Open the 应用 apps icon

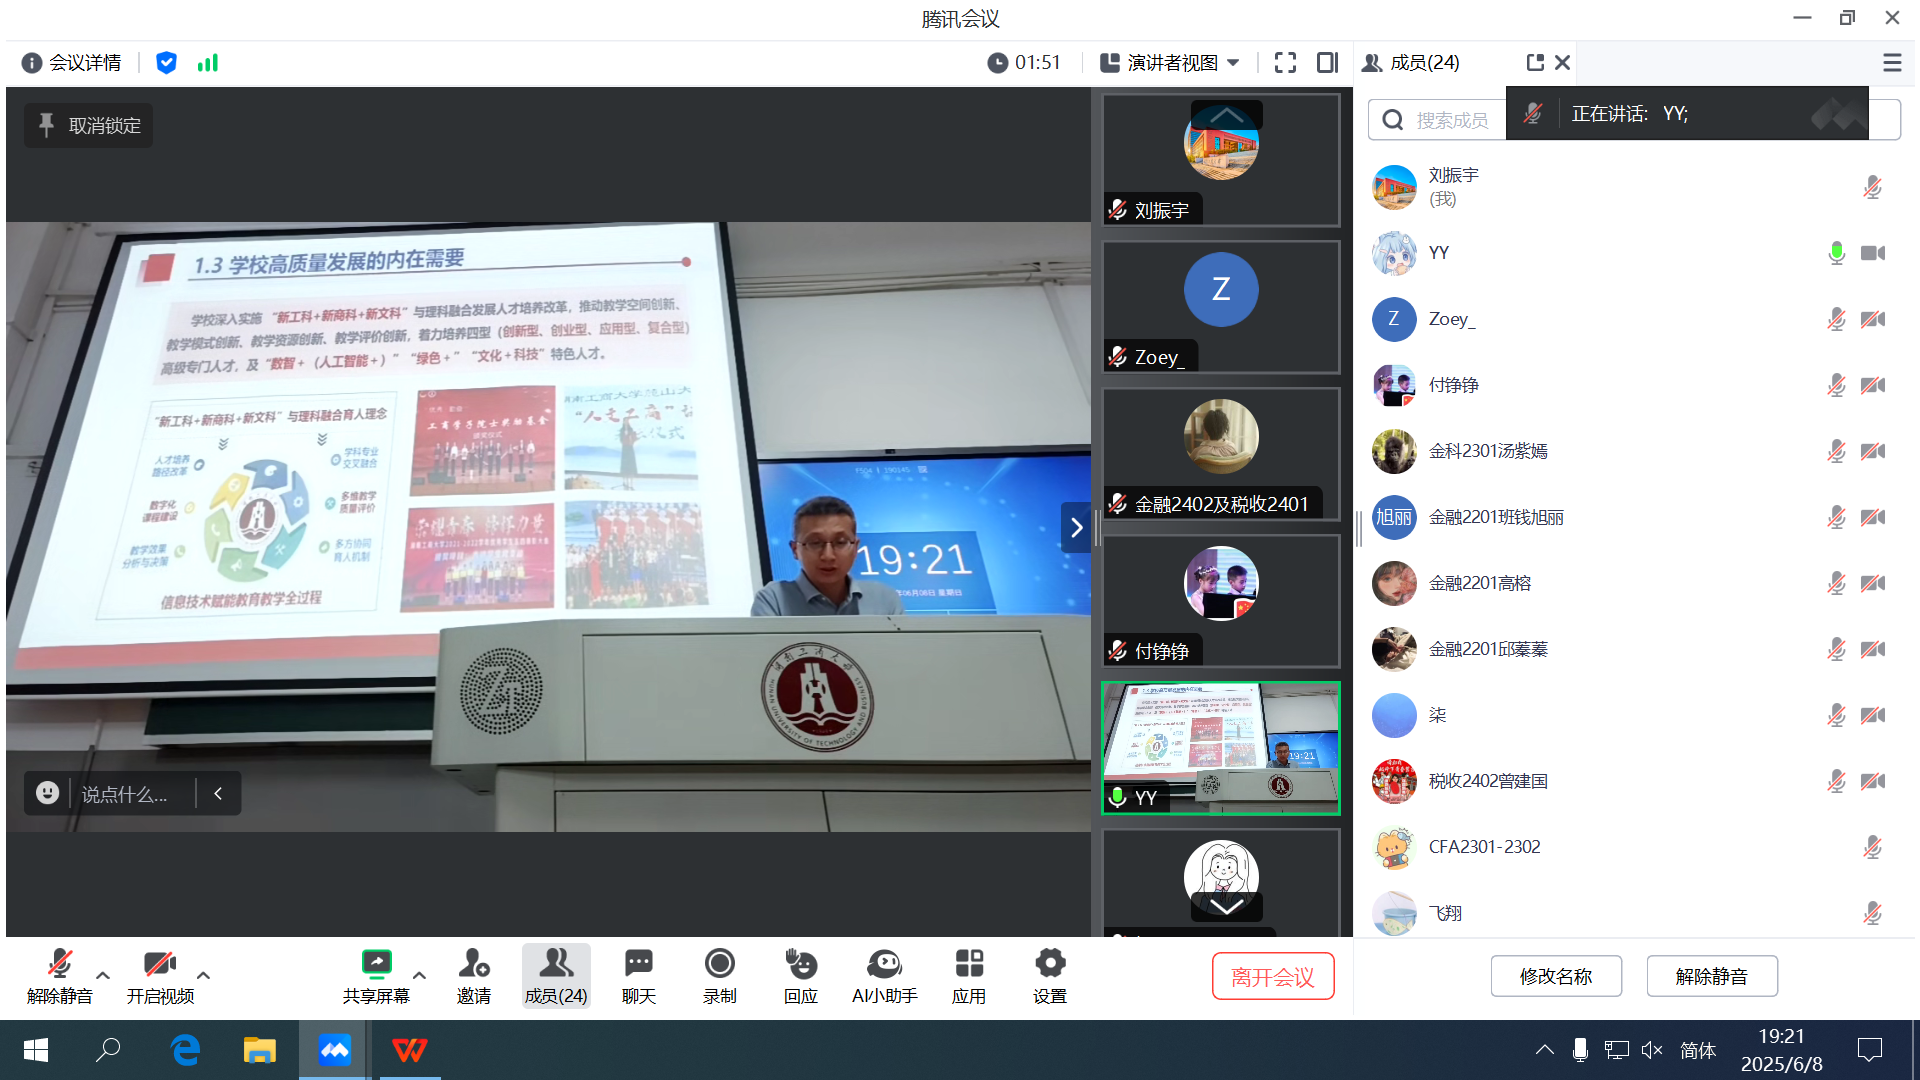(x=968, y=965)
